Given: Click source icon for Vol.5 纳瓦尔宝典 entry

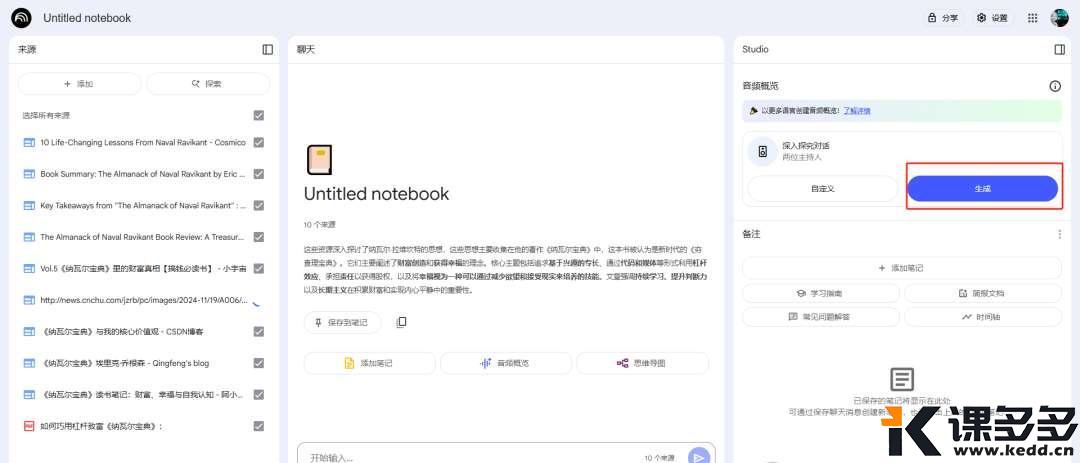Looking at the screenshot, I should tap(29, 269).
